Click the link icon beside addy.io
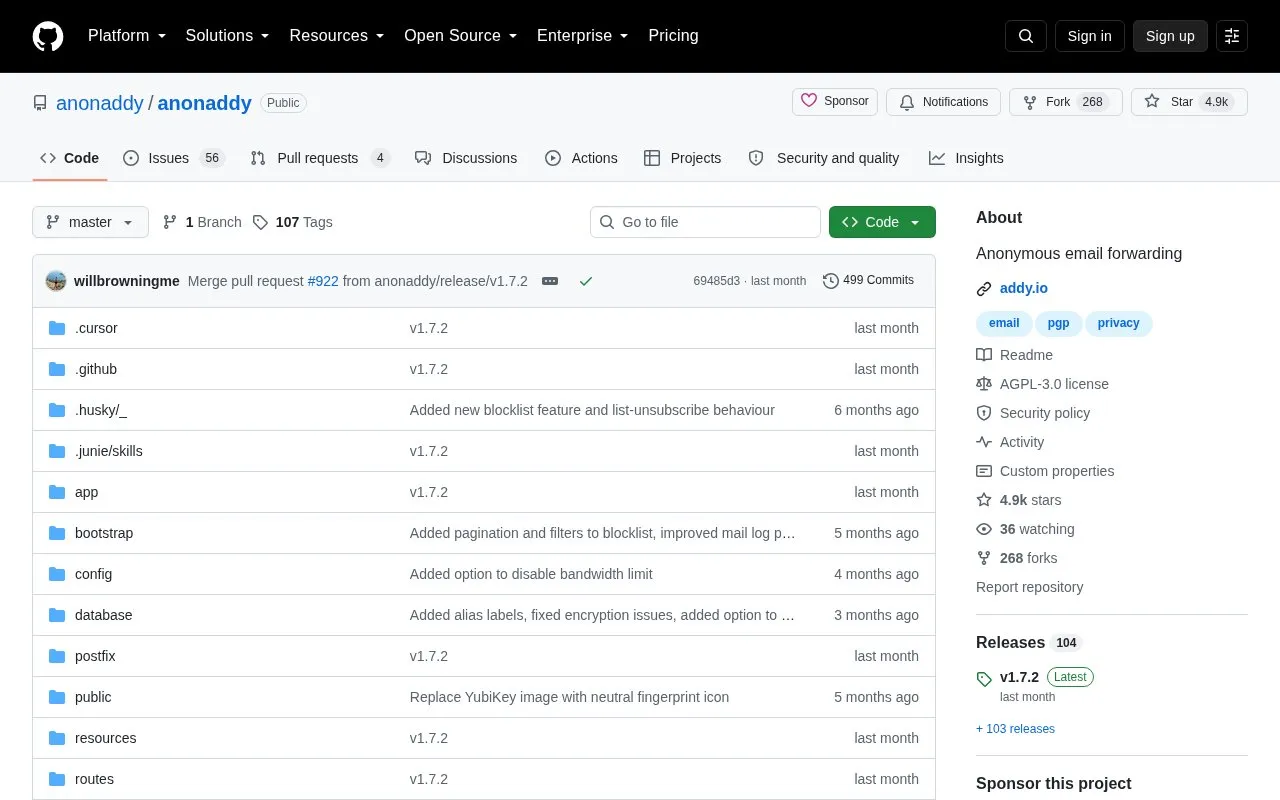This screenshot has height=800, width=1280. [x=984, y=289]
